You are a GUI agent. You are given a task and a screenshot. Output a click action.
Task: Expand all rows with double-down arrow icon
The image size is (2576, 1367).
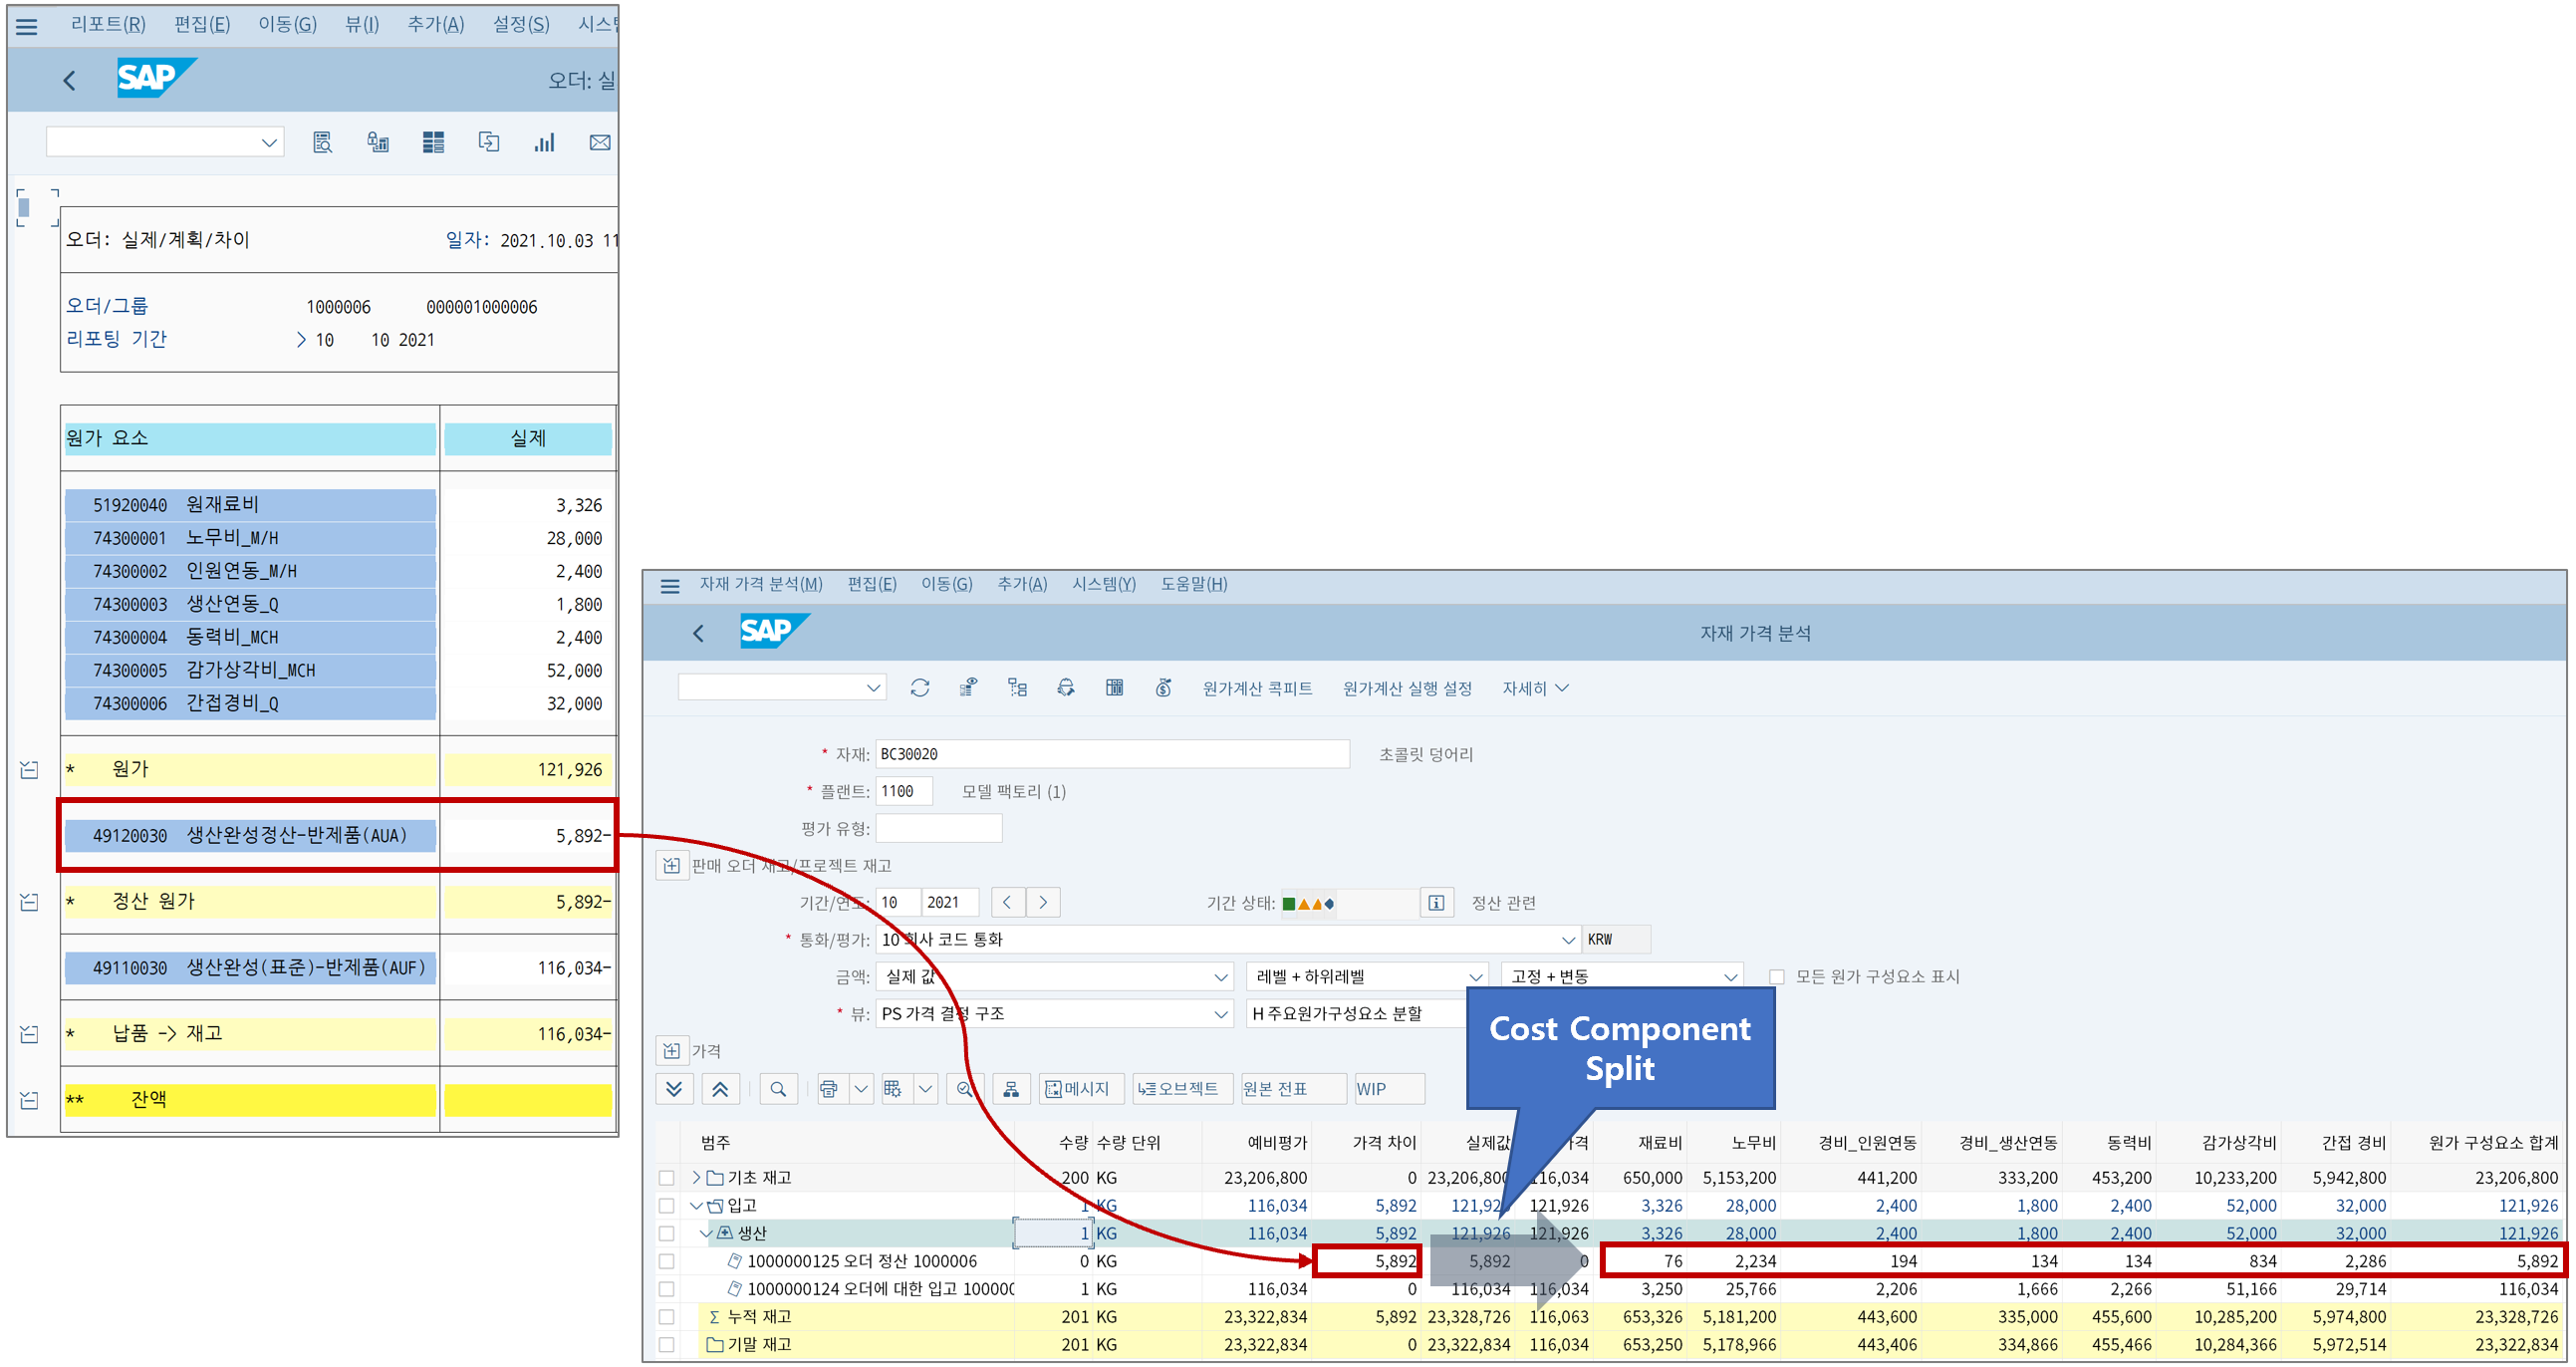click(x=674, y=1089)
